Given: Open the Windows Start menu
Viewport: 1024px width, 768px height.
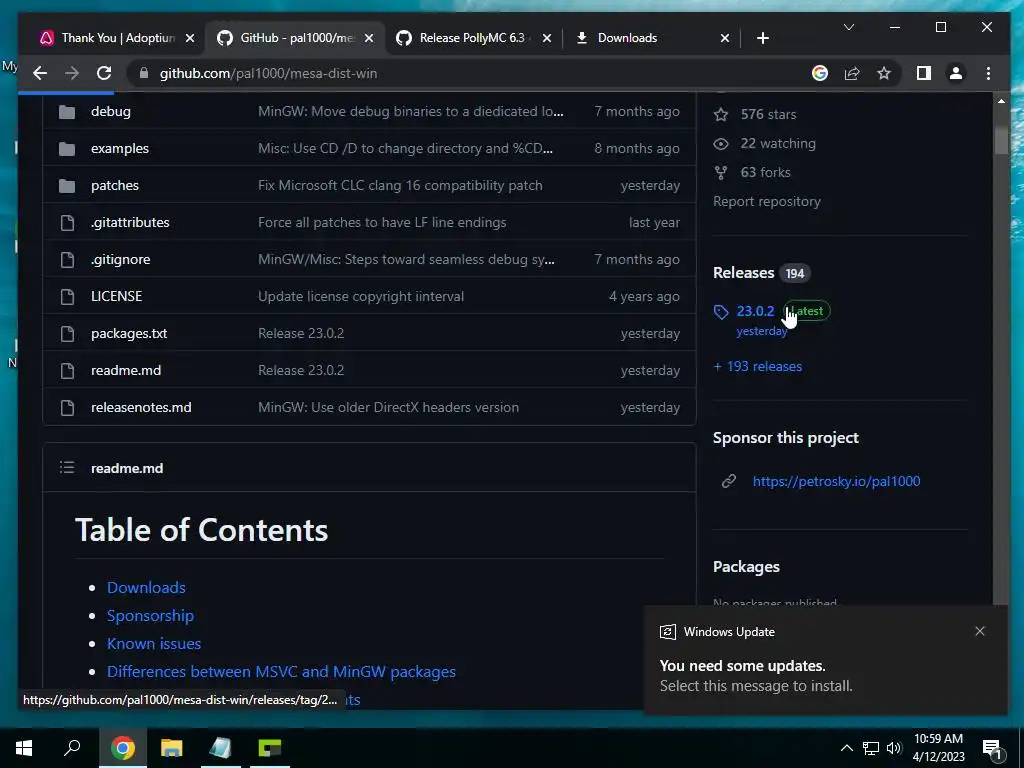Looking at the screenshot, I should click(24, 748).
